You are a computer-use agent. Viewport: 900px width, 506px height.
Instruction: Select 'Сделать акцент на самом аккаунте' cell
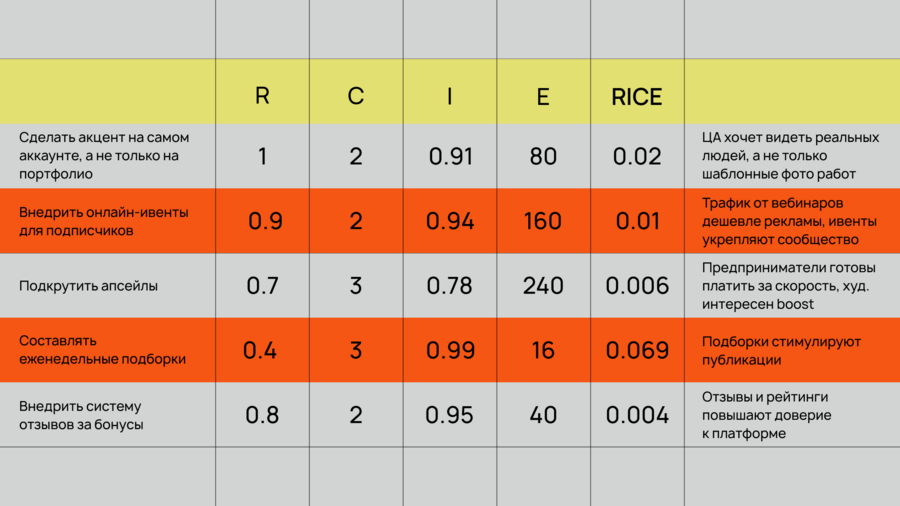(x=104, y=156)
